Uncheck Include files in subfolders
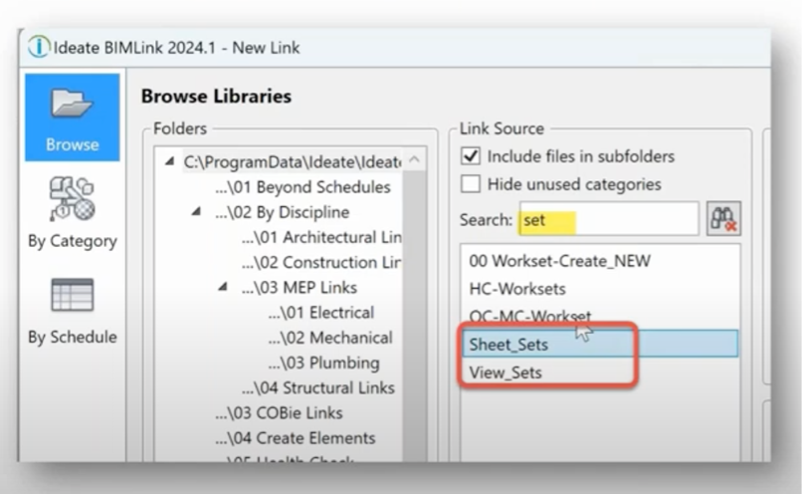 pos(471,156)
